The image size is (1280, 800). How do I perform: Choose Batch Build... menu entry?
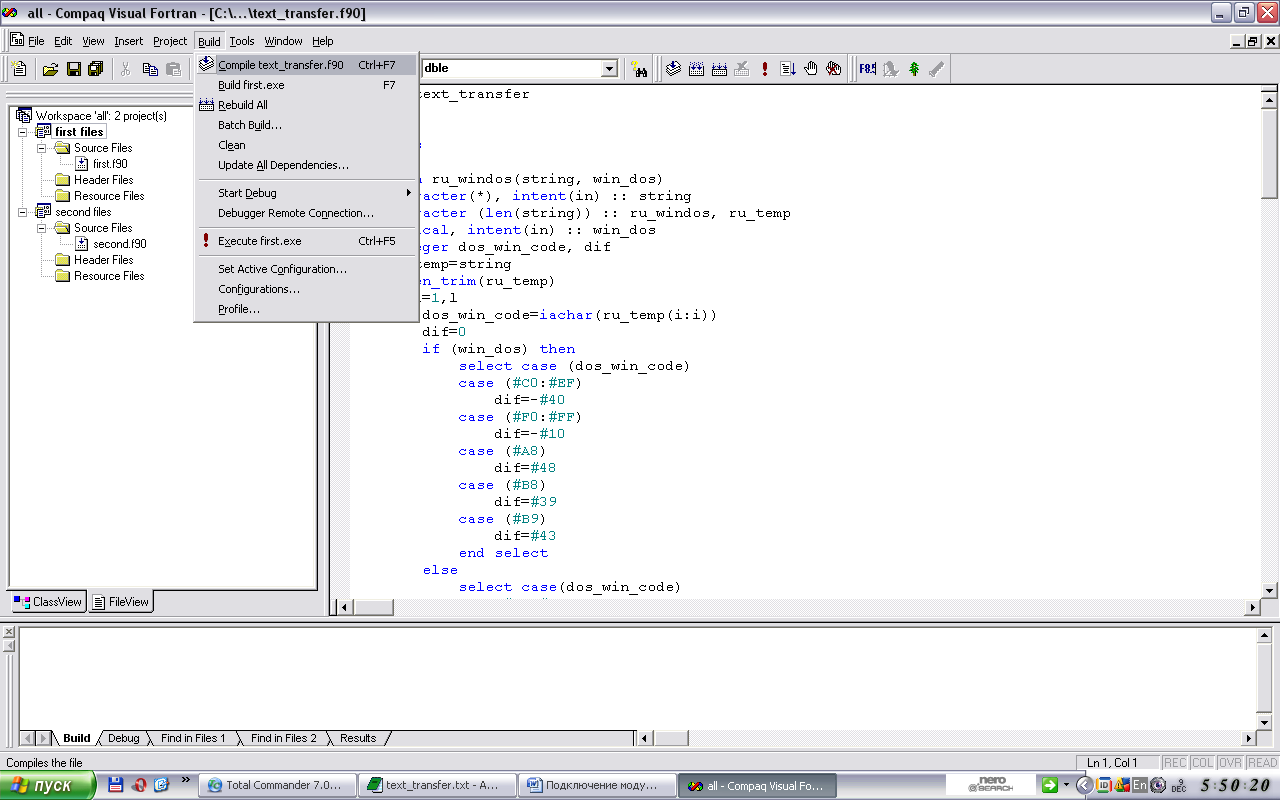coord(306,125)
